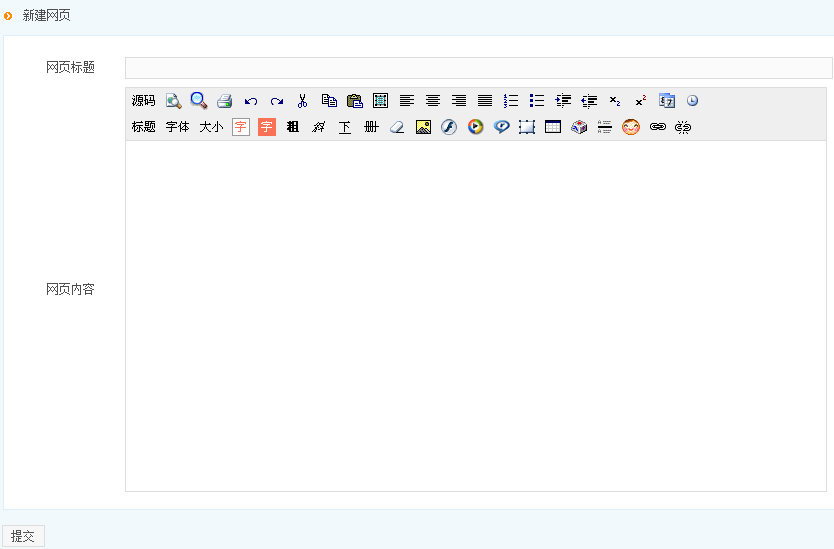The height and width of the screenshot is (549, 834).
Task: Switch to 源码 source code view
Action: 144,101
